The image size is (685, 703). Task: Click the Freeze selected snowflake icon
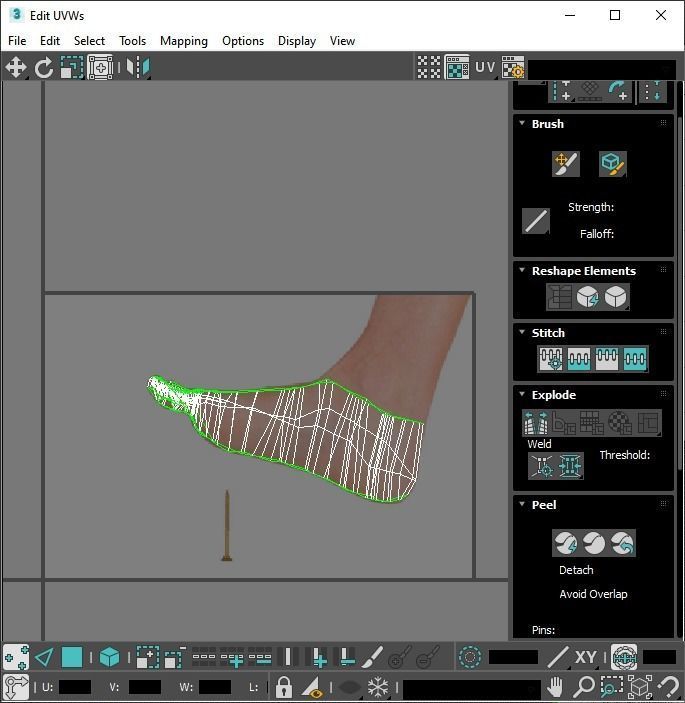click(377, 687)
